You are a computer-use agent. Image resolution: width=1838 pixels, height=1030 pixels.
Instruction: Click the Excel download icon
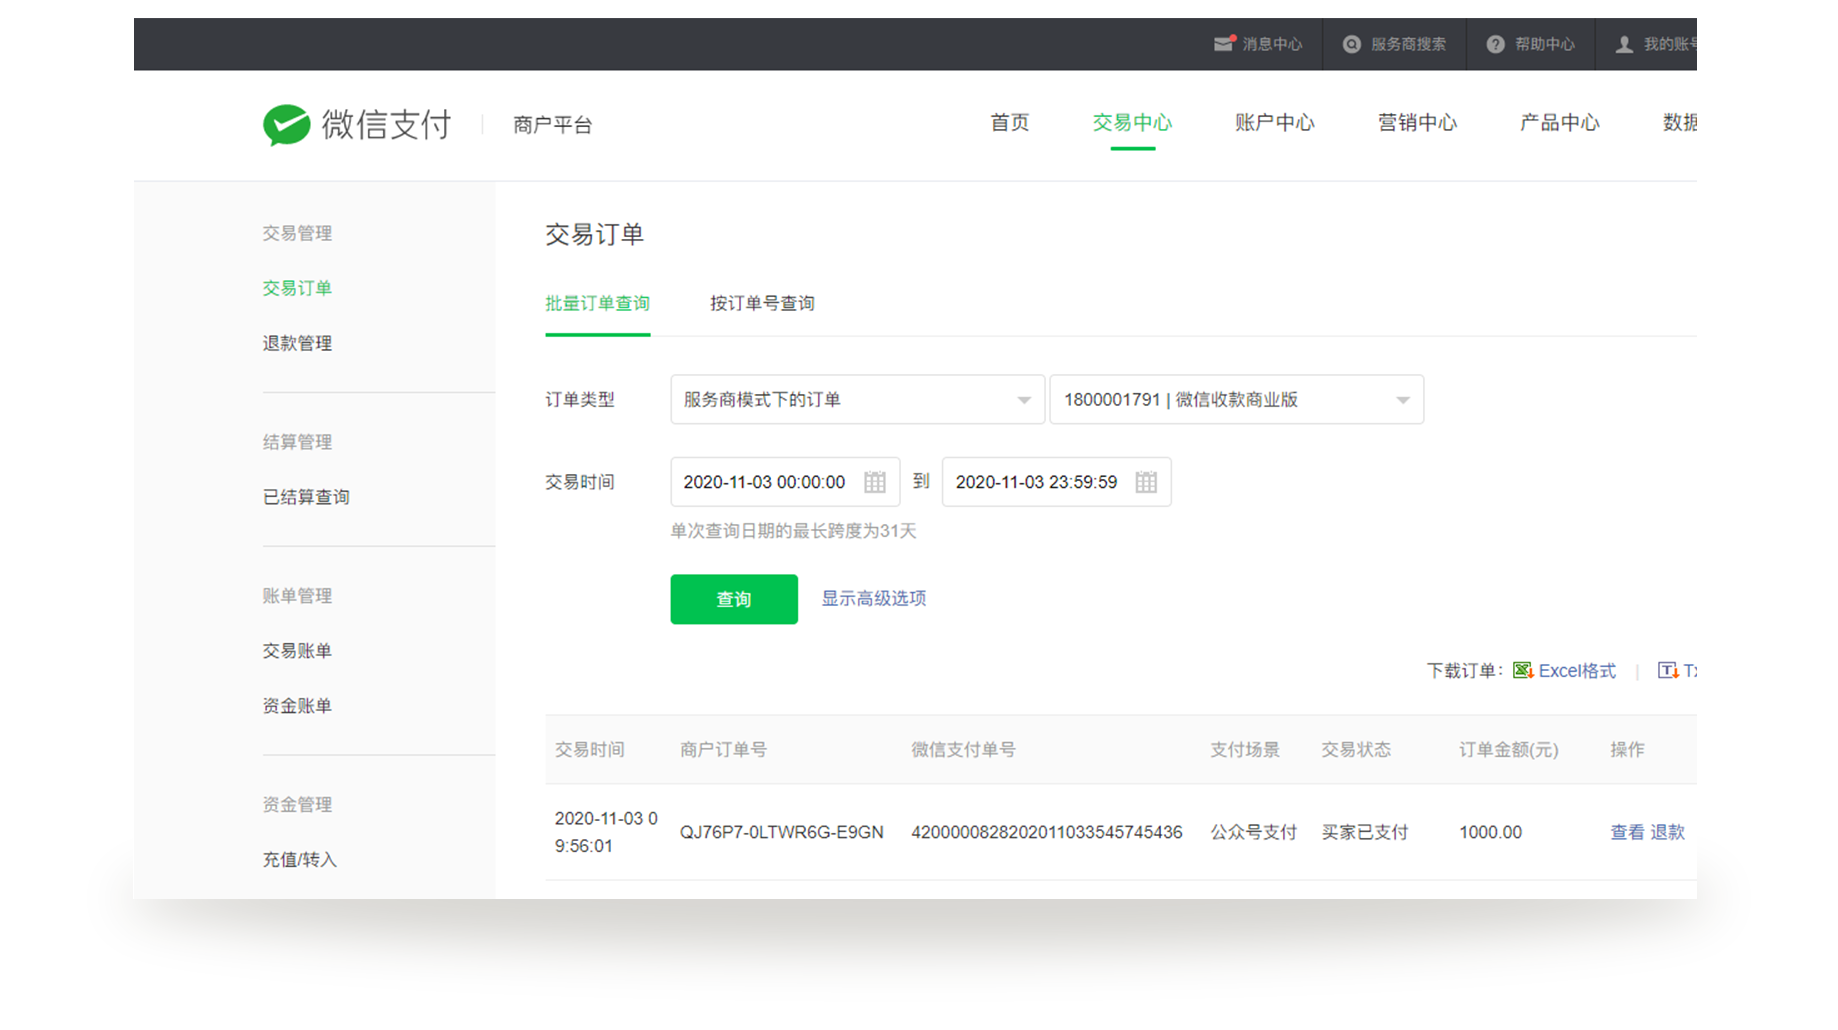coord(1523,670)
